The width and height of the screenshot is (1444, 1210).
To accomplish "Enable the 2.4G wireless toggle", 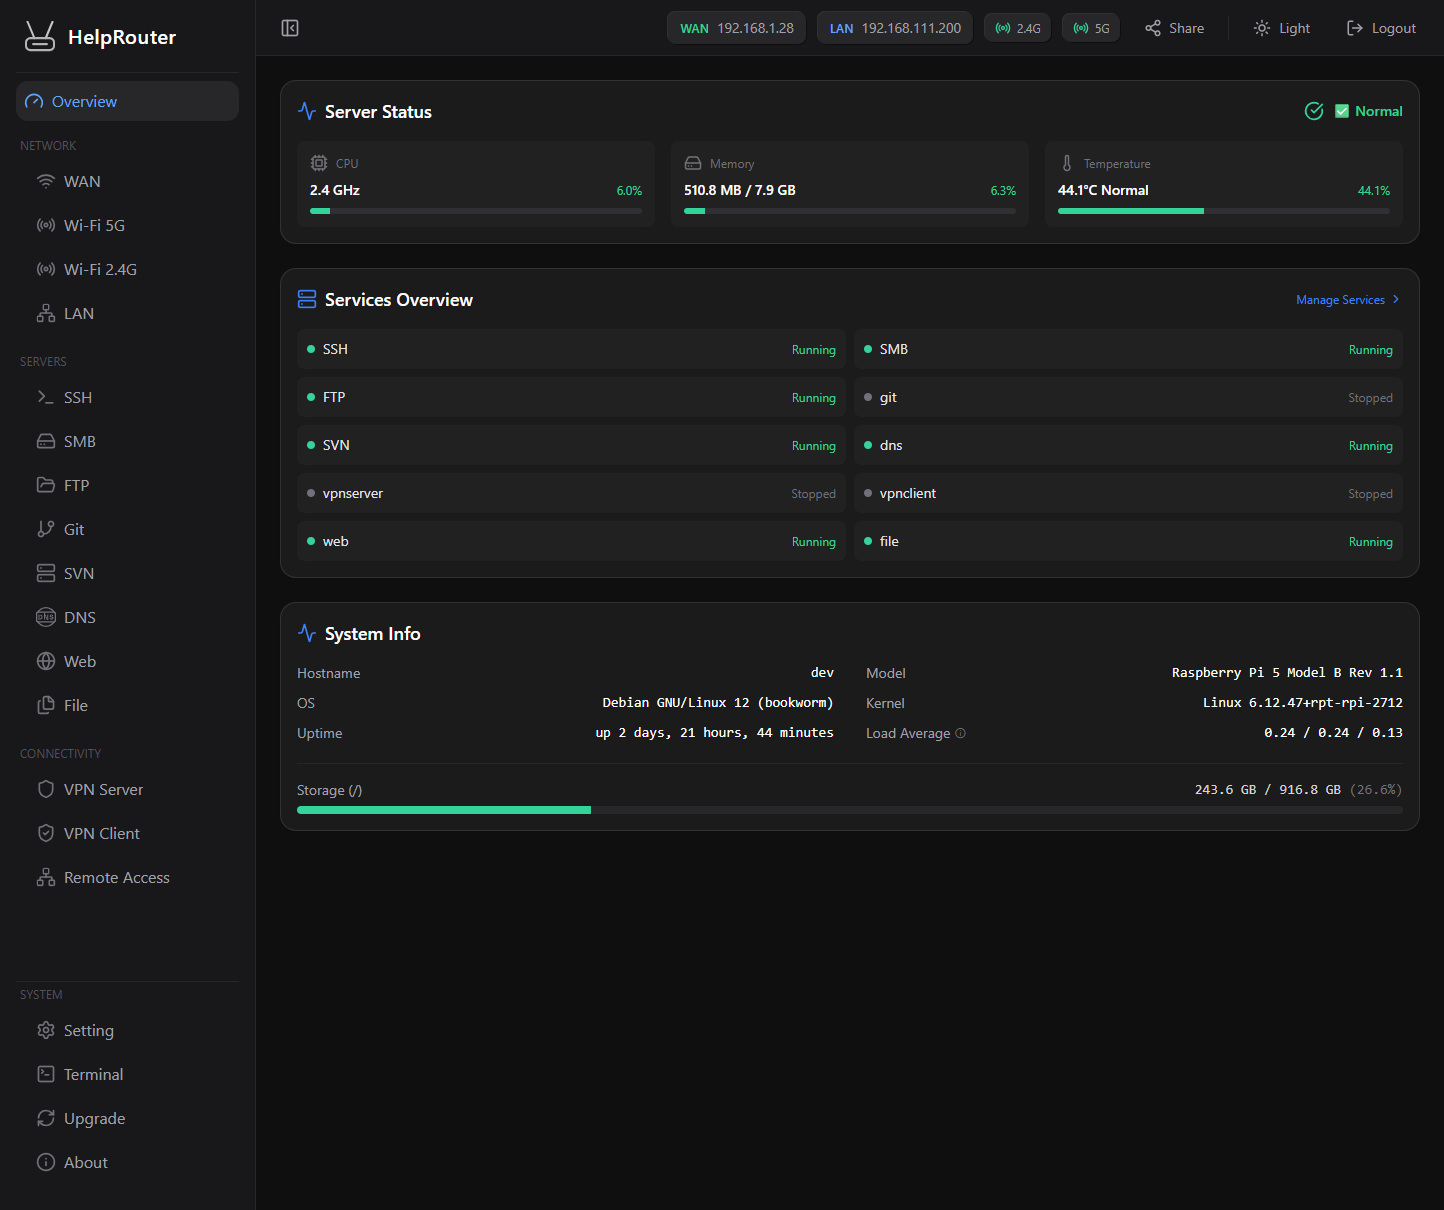I will pos(1017,27).
